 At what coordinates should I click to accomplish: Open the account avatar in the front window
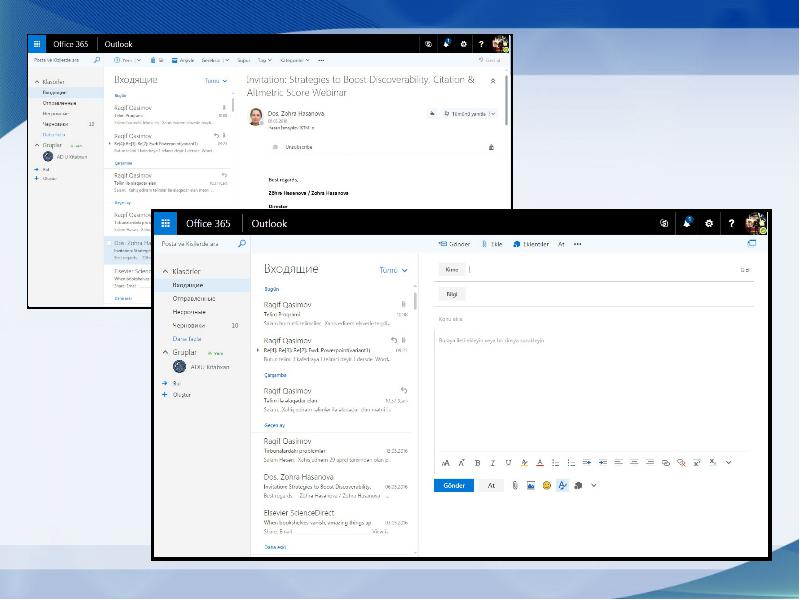tap(755, 223)
